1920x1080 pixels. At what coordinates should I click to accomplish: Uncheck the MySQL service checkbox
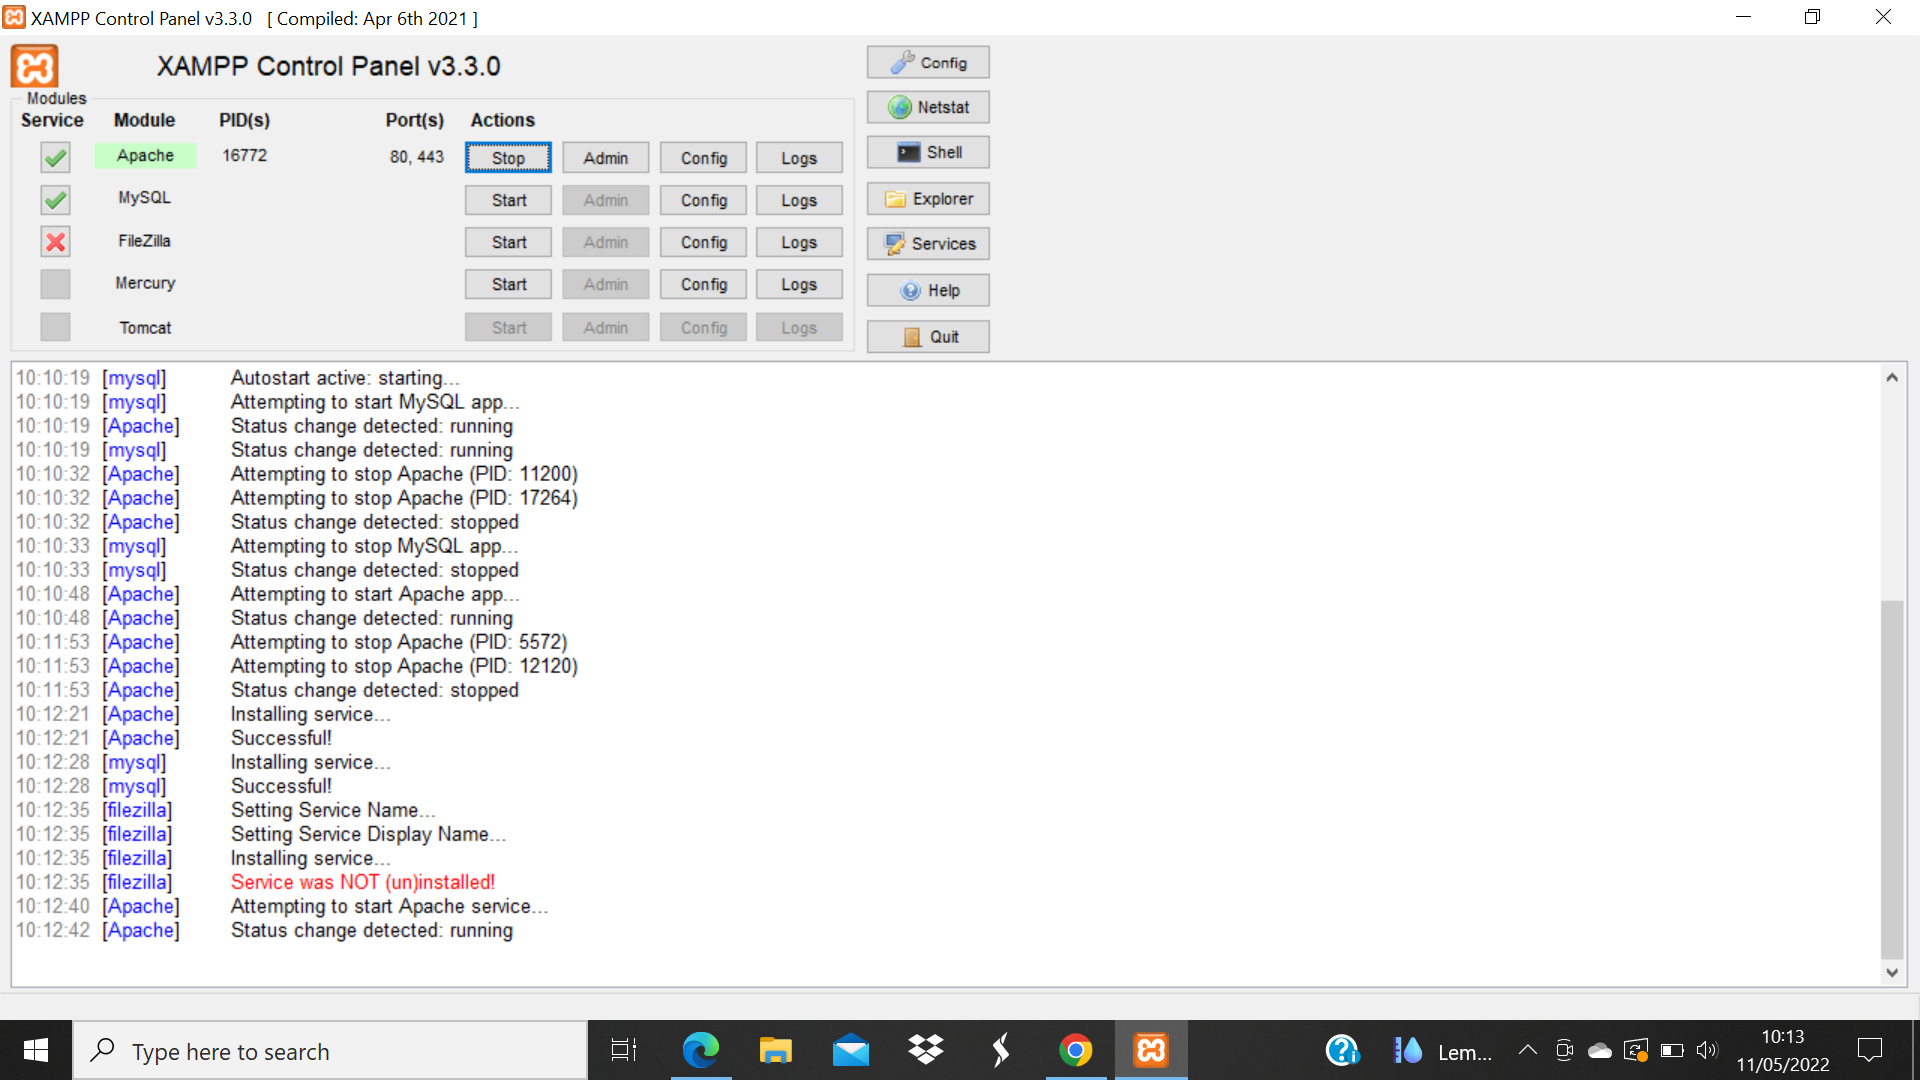pos(55,199)
